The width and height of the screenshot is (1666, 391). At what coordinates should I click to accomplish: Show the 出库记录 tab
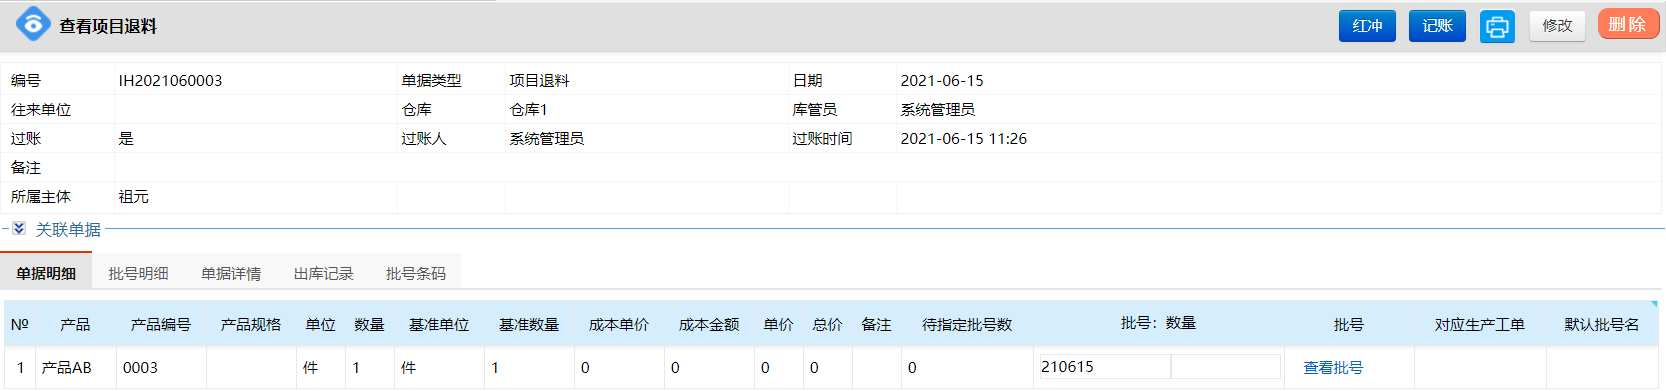pyautogui.click(x=323, y=273)
